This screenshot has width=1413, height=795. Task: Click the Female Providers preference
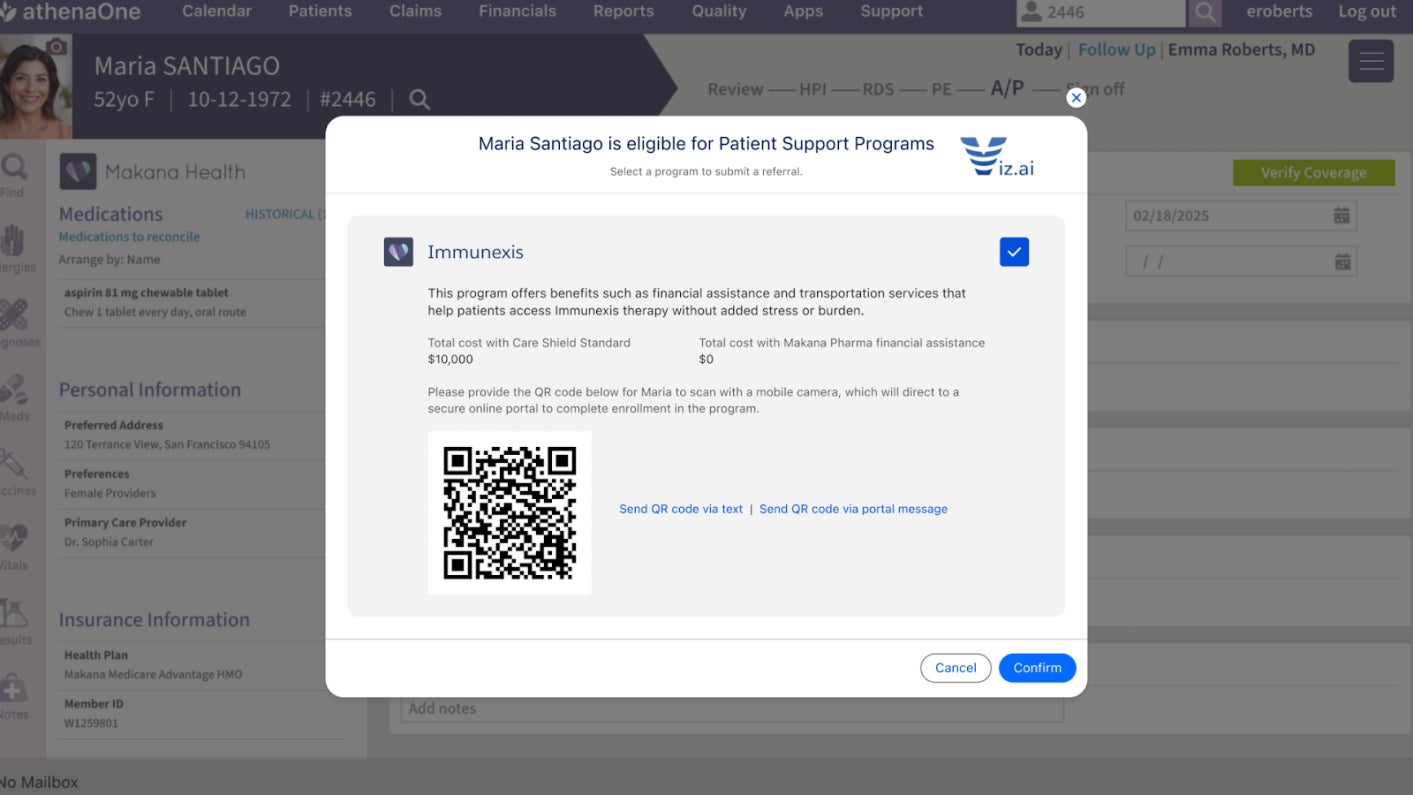(x=110, y=493)
